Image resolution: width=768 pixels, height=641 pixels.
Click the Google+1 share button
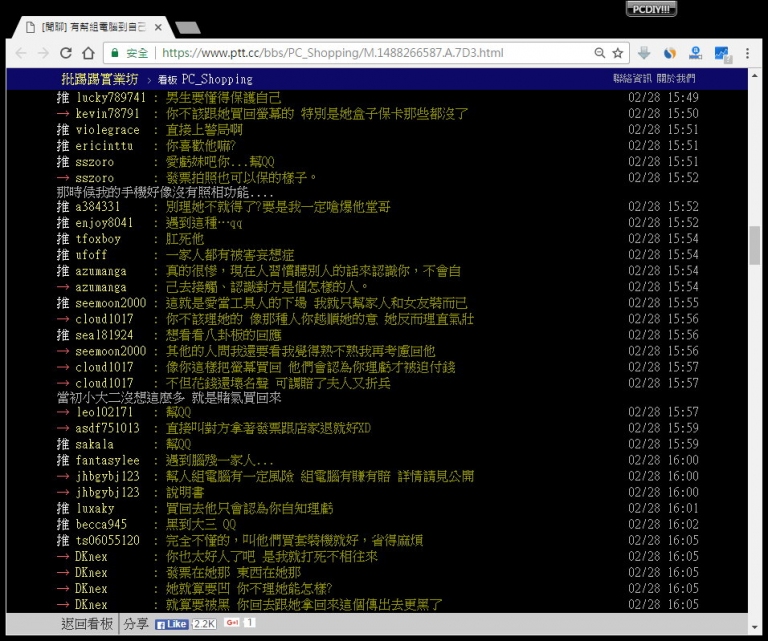(x=233, y=622)
